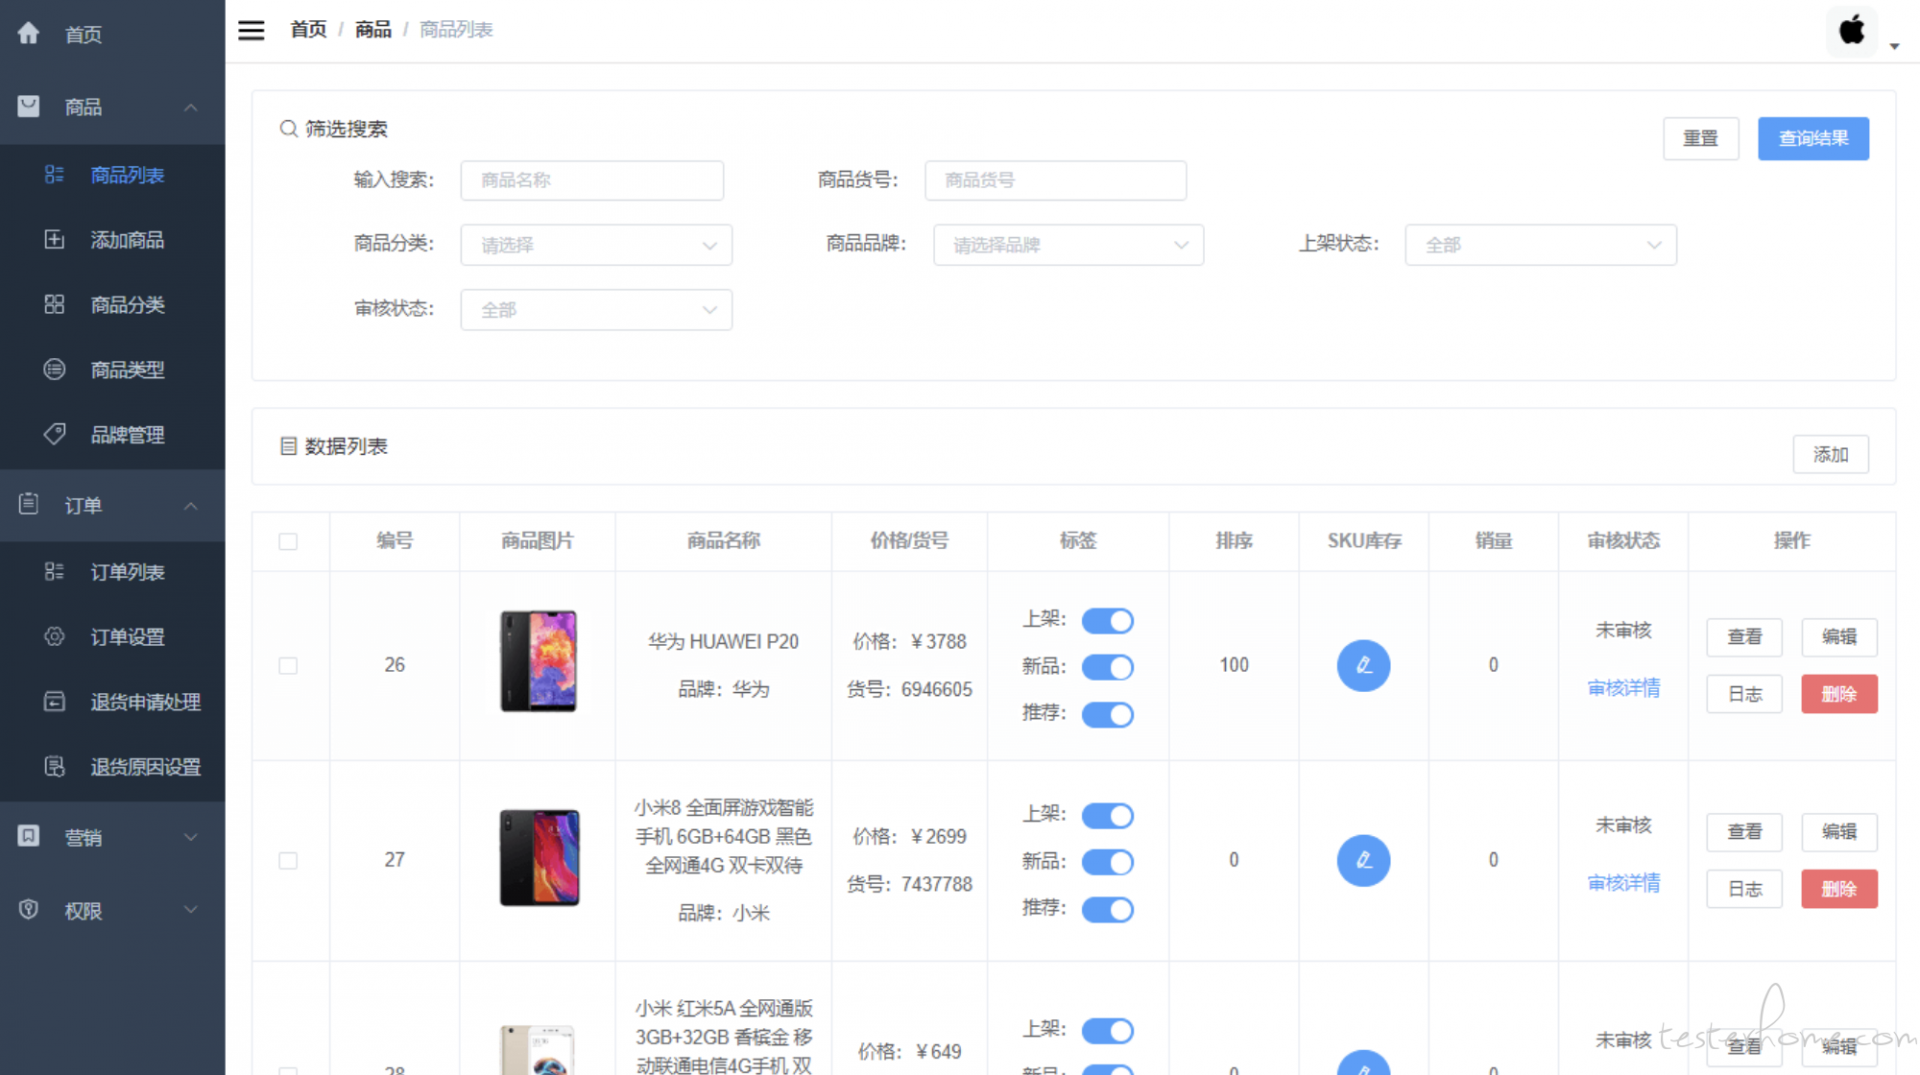Toggle 上架 switch for 红米5A product
This screenshot has width=1920, height=1075.
pos(1107,1030)
